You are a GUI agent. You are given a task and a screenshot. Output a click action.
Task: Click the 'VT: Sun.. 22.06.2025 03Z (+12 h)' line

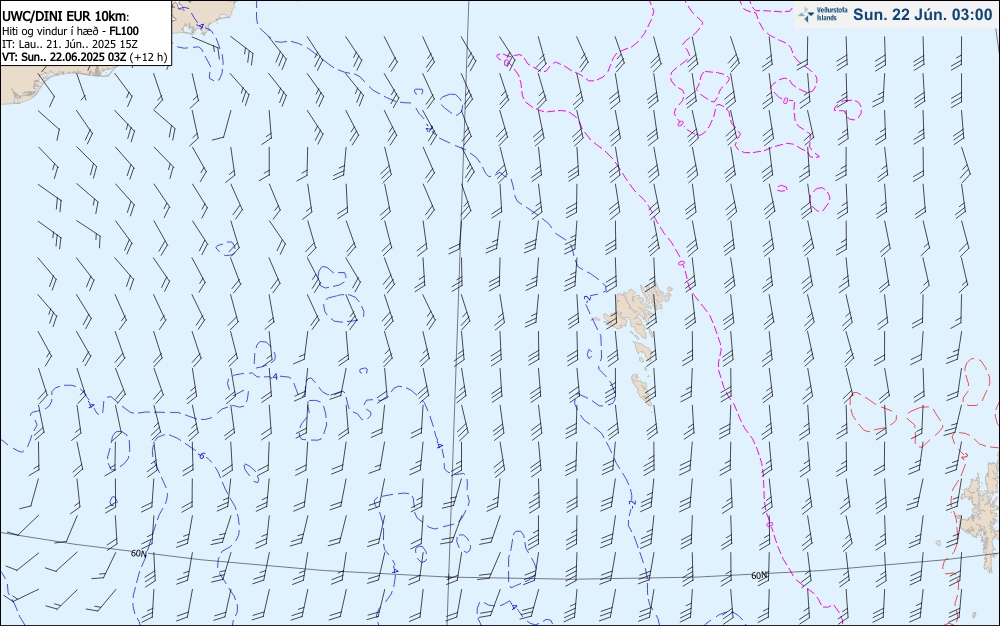85,57
